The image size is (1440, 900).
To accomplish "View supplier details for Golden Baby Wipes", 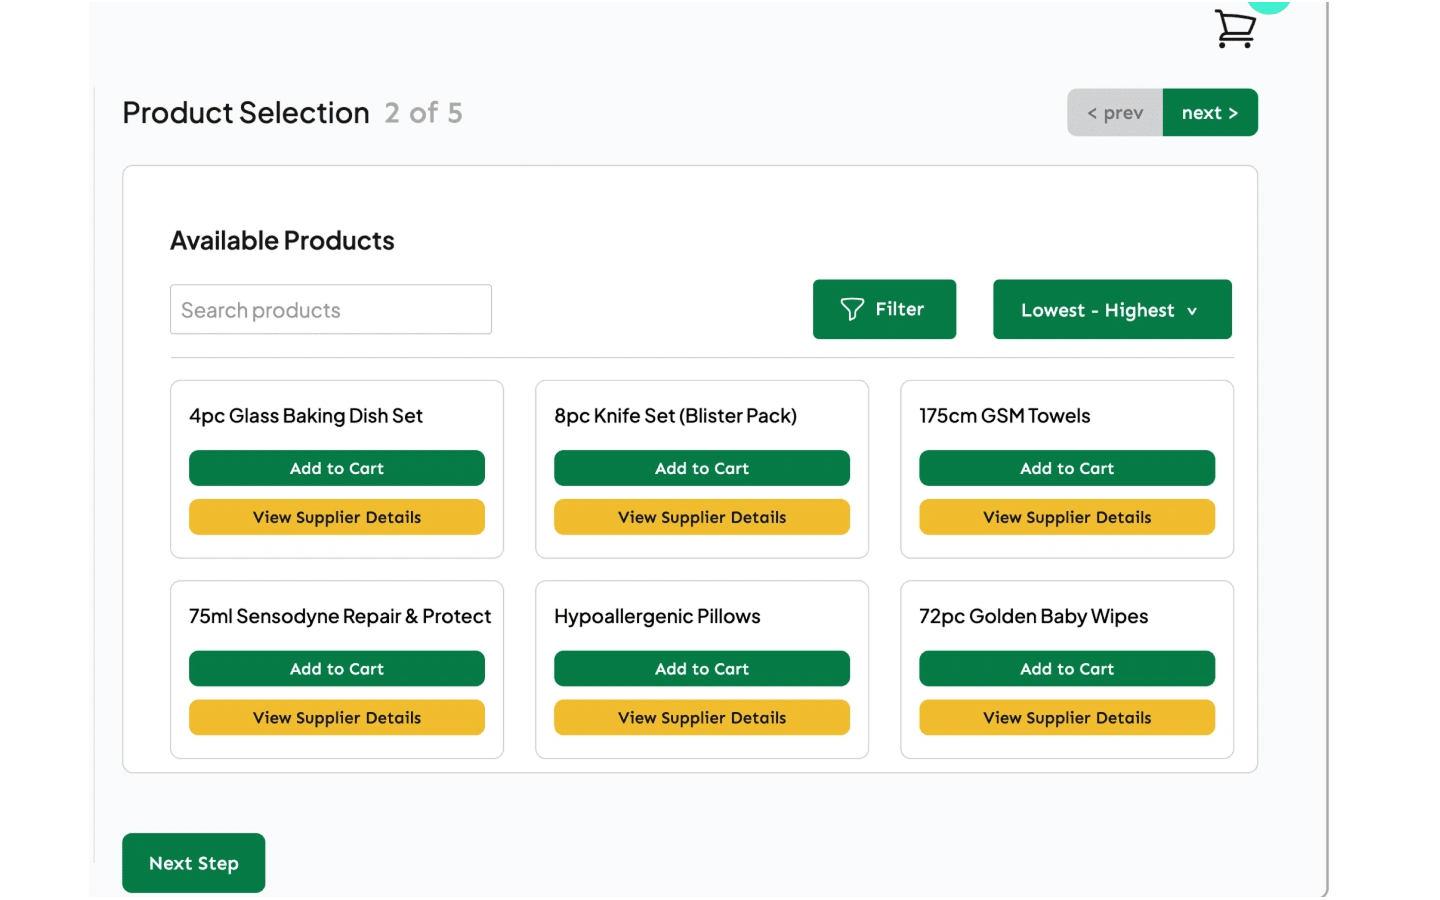I will [x=1067, y=718].
